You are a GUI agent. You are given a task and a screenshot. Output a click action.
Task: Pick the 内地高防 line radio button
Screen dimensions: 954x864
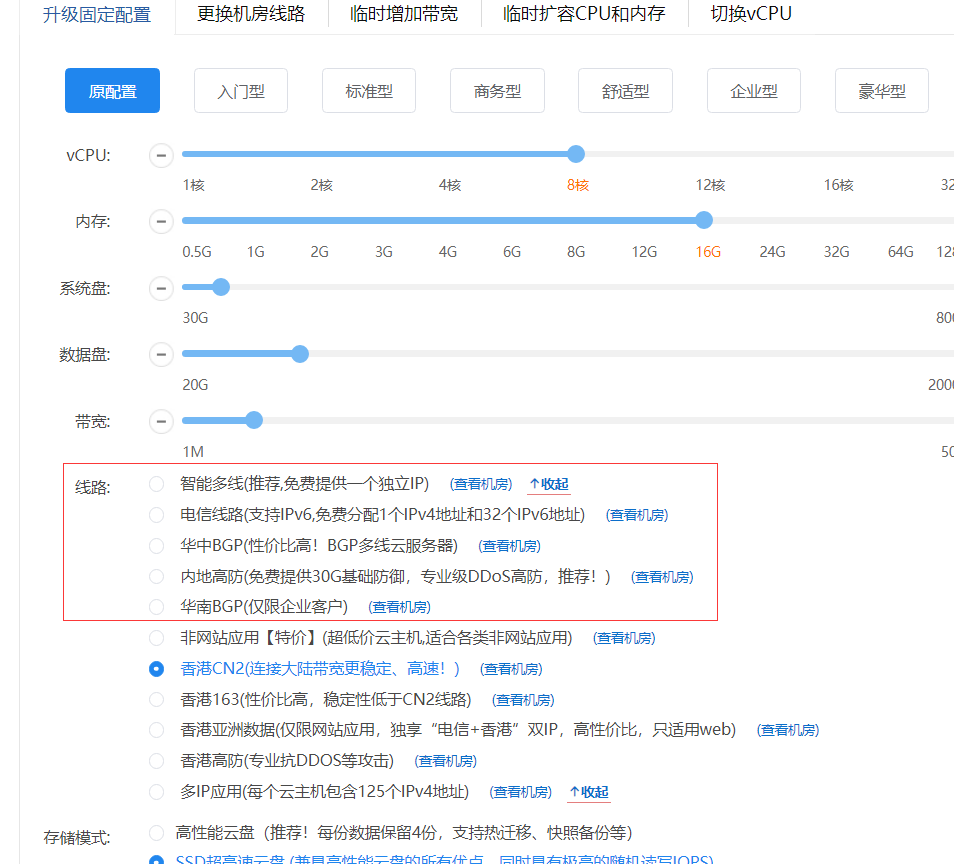156,576
